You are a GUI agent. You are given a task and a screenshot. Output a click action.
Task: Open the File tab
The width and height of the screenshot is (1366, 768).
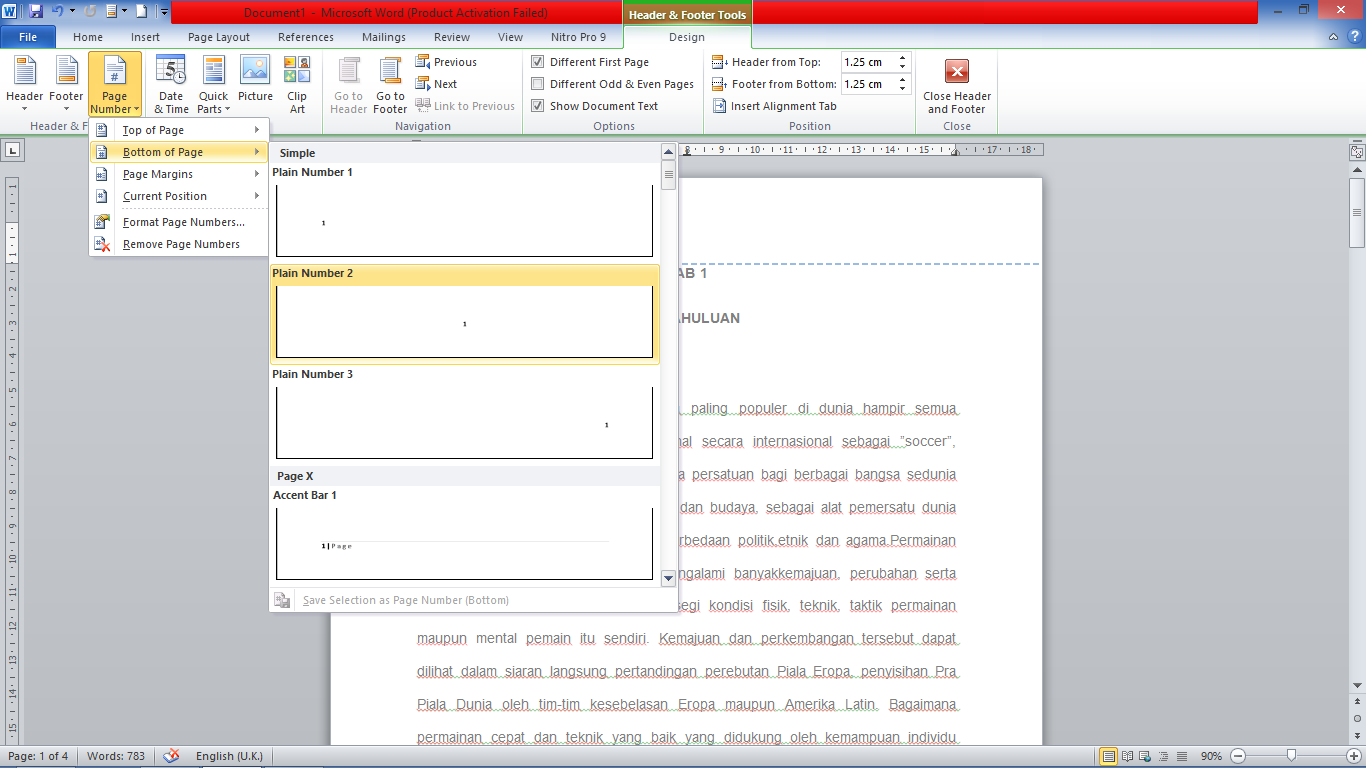(28, 37)
